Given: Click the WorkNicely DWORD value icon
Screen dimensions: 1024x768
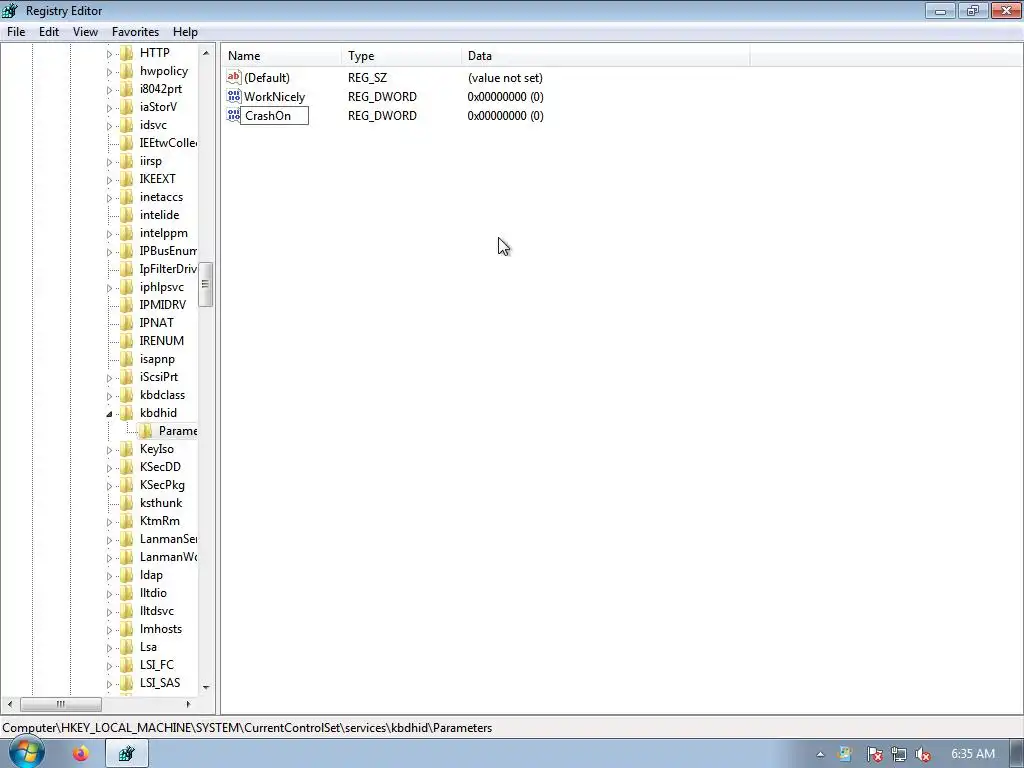Looking at the screenshot, I should 234,97.
